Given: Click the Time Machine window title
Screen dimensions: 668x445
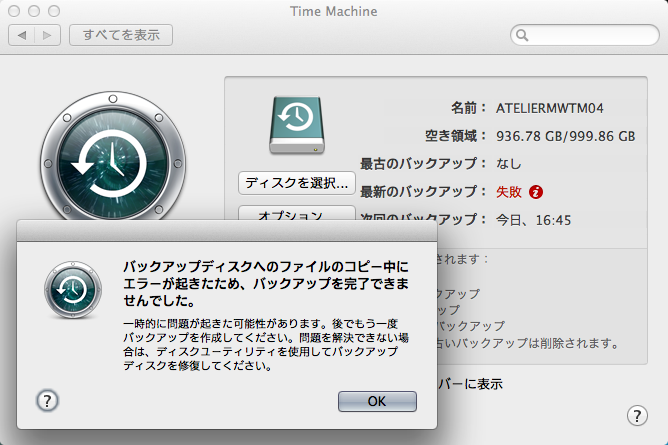Looking at the screenshot, I should 334,11.
